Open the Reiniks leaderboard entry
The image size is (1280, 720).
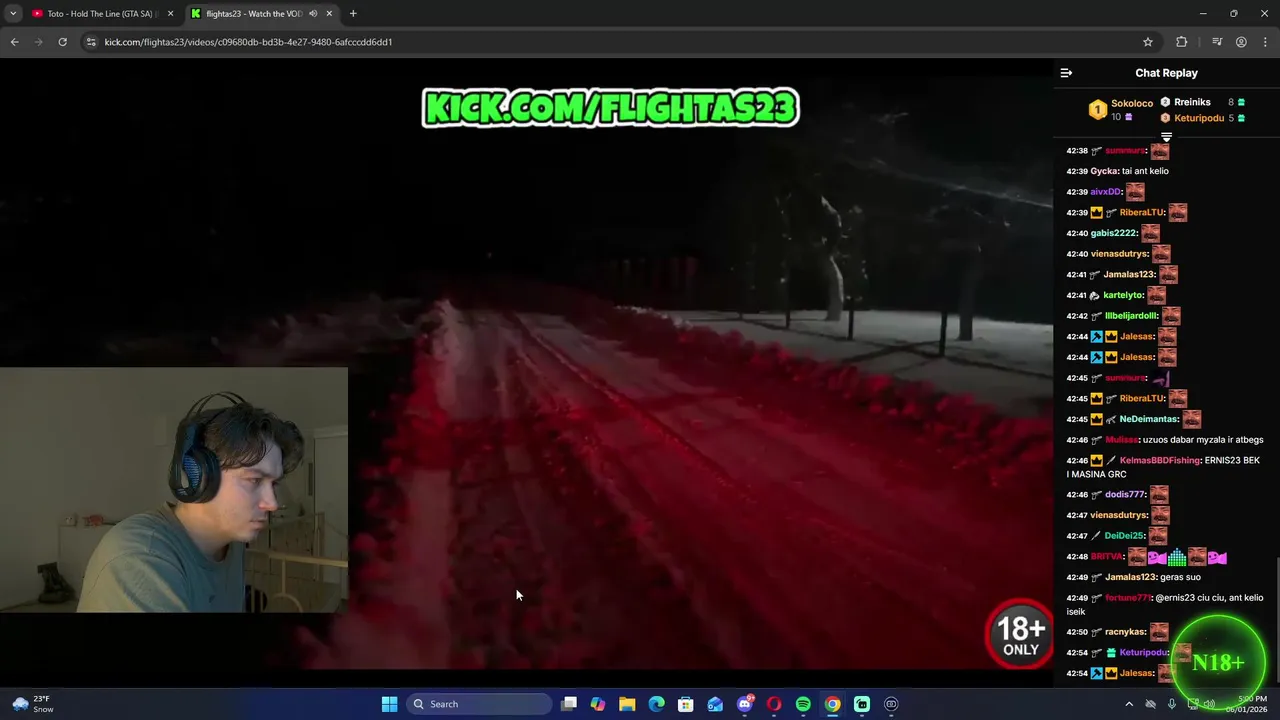(x=1202, y=102)
